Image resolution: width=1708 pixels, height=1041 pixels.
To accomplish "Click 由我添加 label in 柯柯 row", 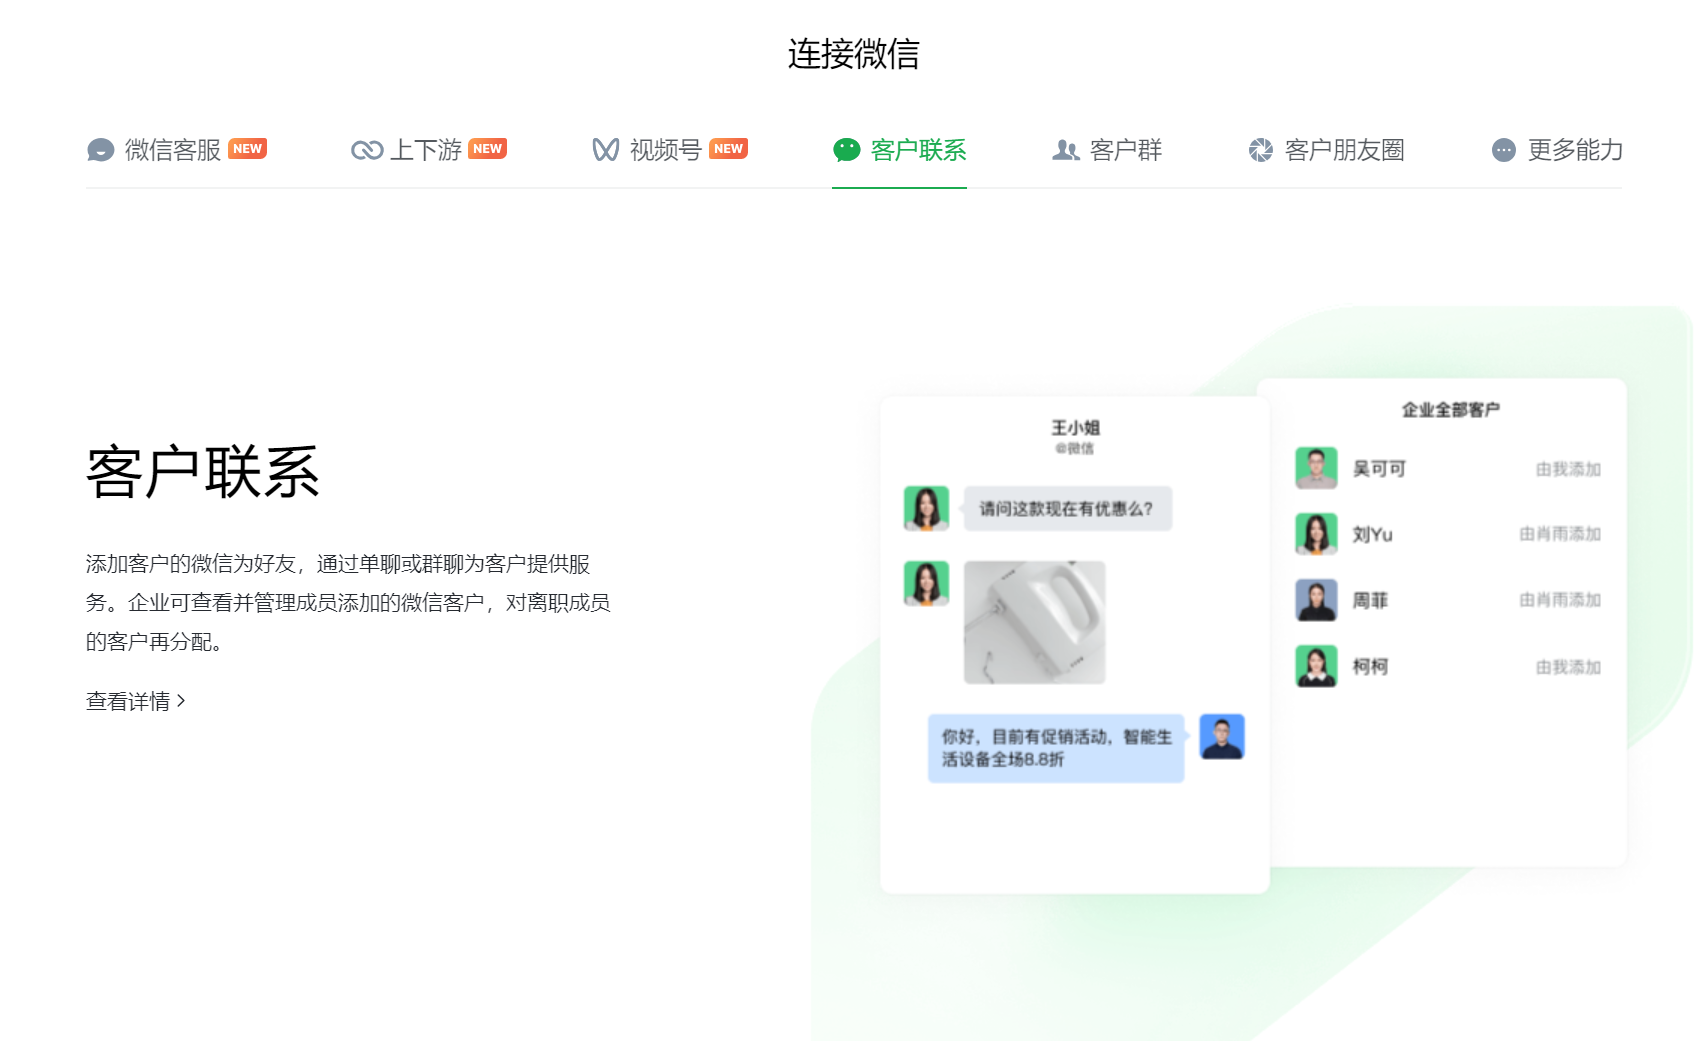I will [x=1568, y=667].
